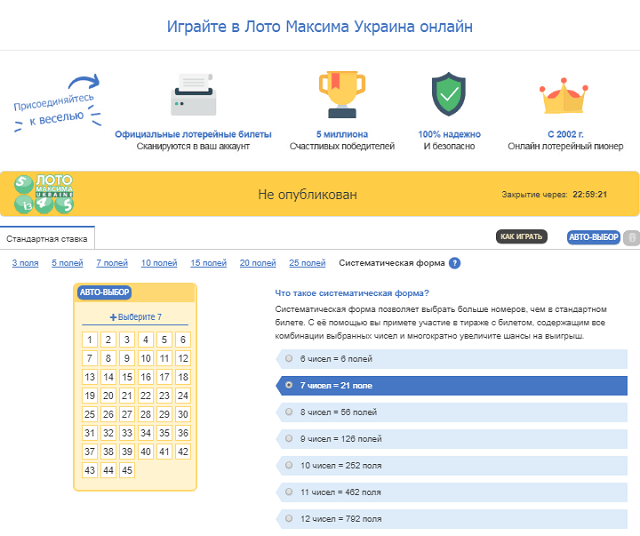Pick number 3 on the ticket grid
The width and height of the screenshot is (640, 536).
127,340
